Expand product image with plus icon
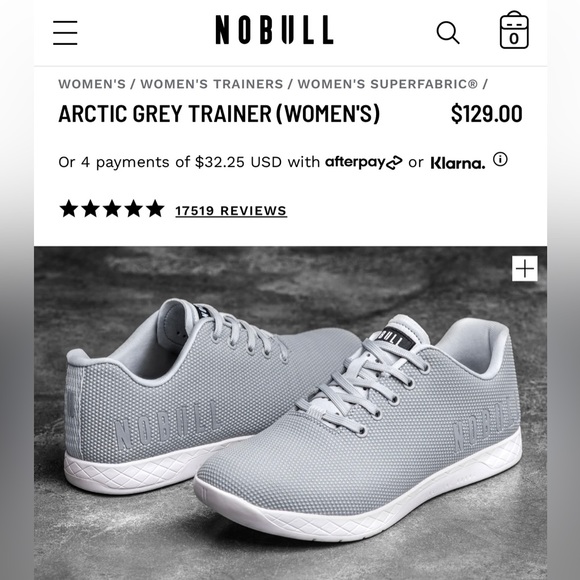 [x=525, y=268]
